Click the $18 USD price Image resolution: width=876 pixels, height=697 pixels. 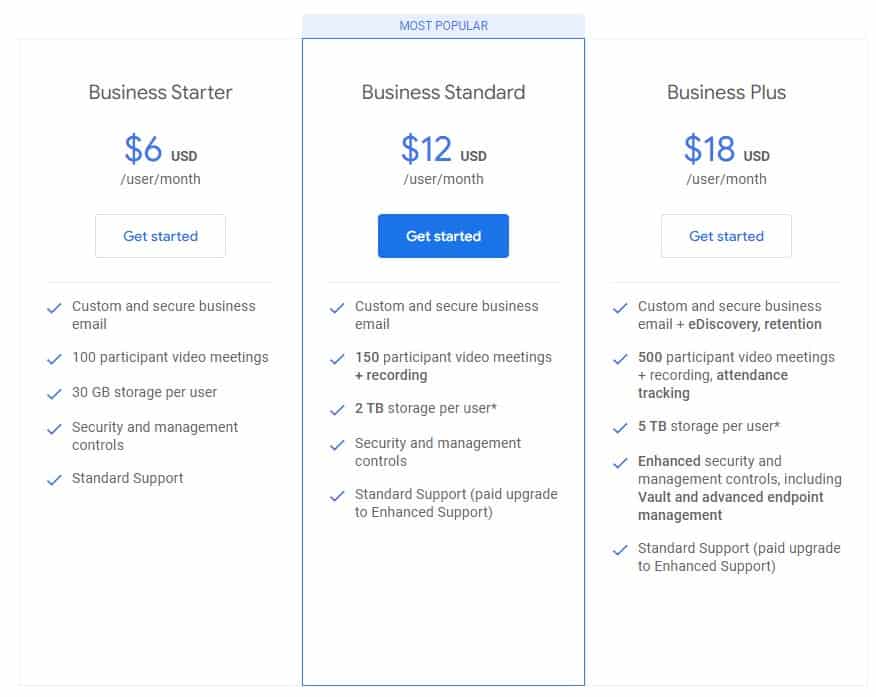coord(726,149)
